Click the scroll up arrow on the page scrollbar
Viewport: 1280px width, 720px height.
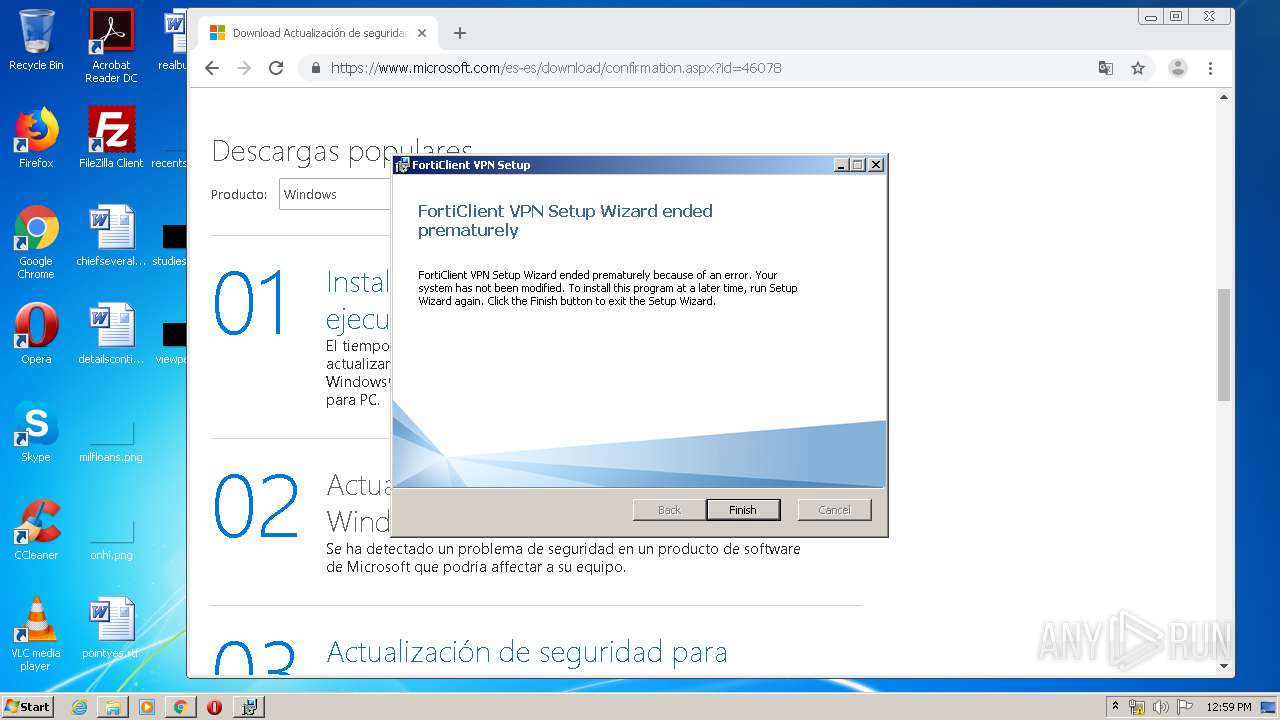click(1223, 97)
